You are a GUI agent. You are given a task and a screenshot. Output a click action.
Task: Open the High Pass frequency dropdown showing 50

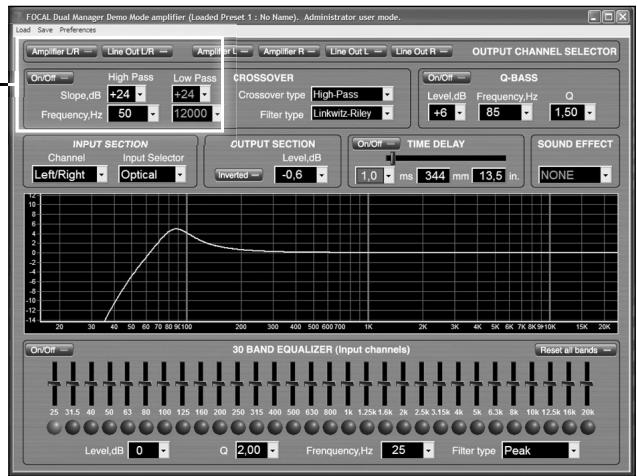(153, 114)
